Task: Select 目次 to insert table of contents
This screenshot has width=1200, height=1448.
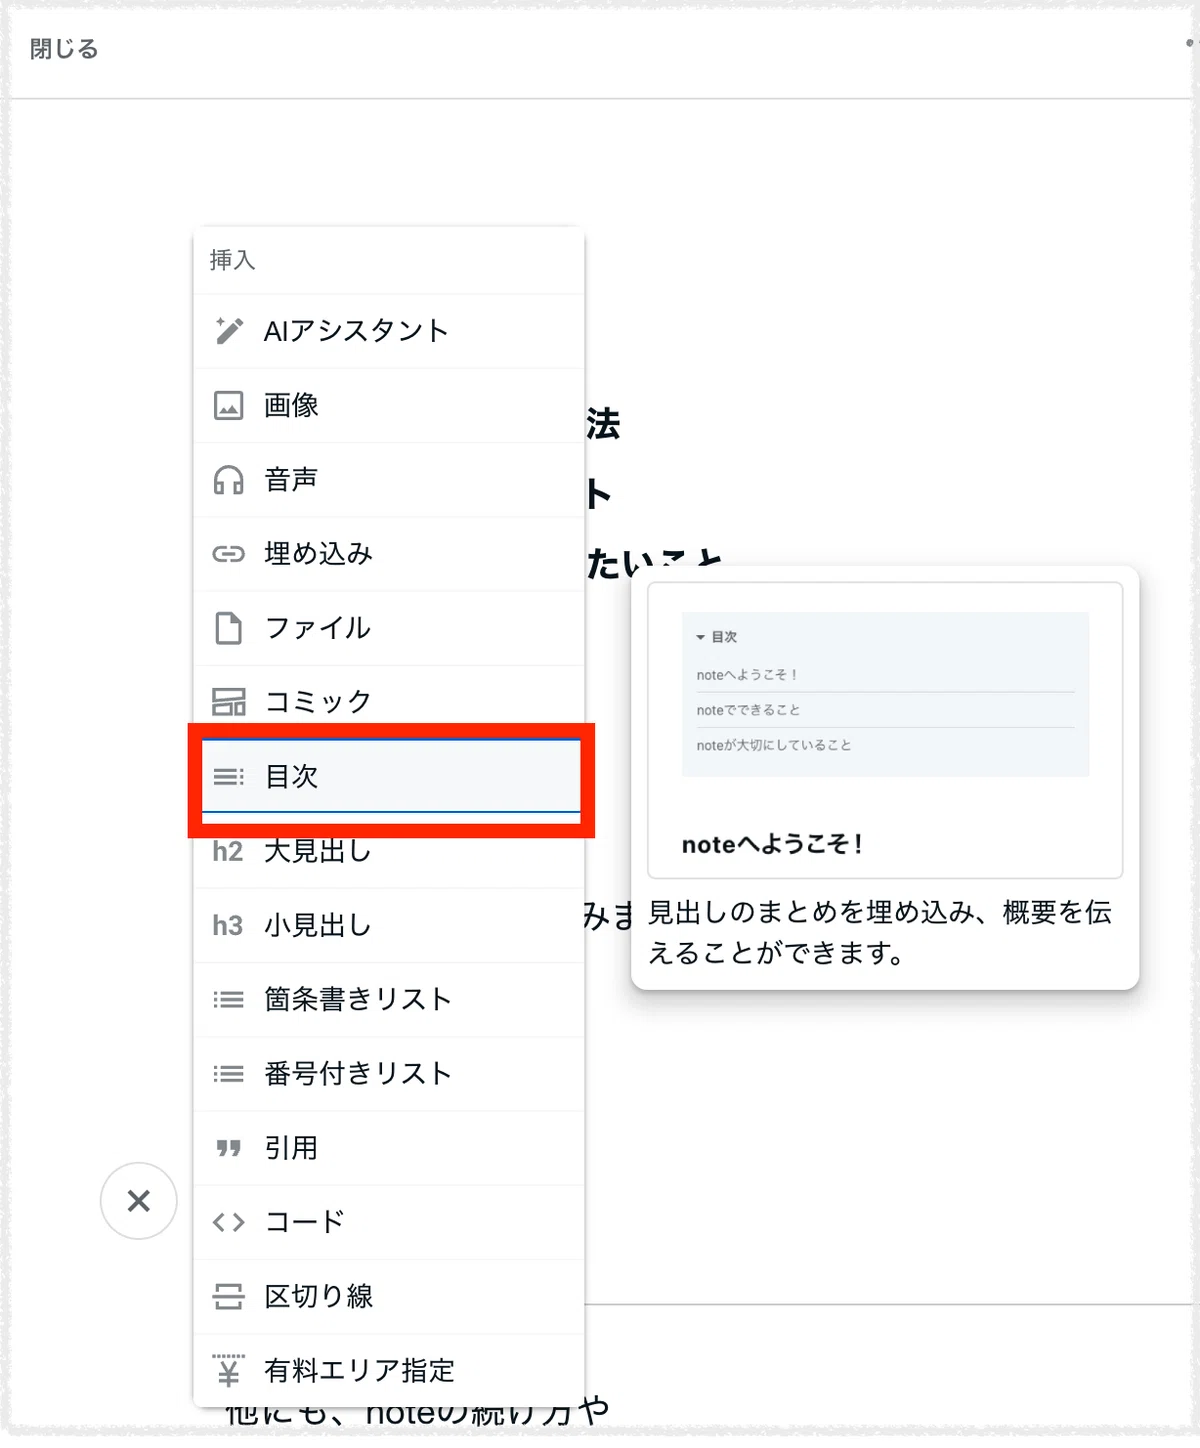Action: coord(391,777)
